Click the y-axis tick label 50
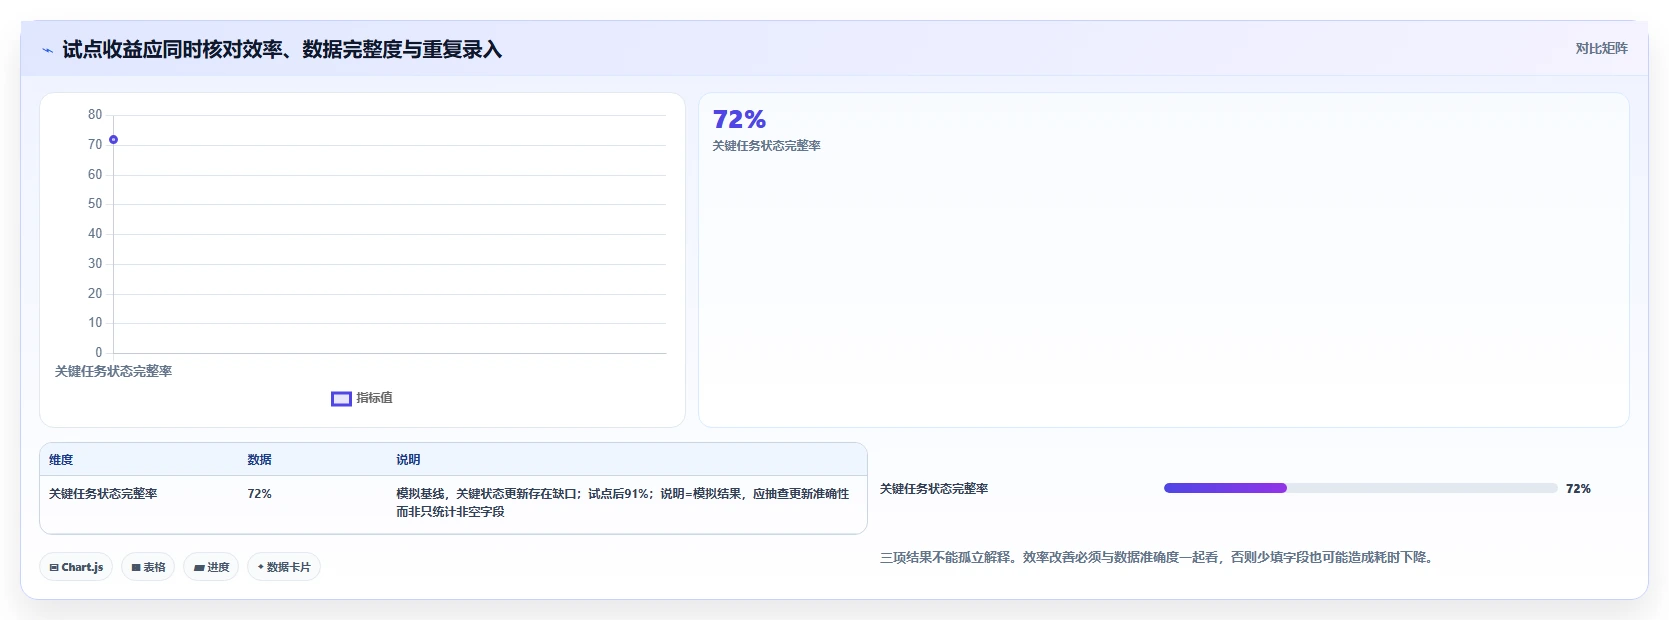Image resolution: width=1669 pixels, height=620 pixels. pyautogui.click(x=95, y=204)
